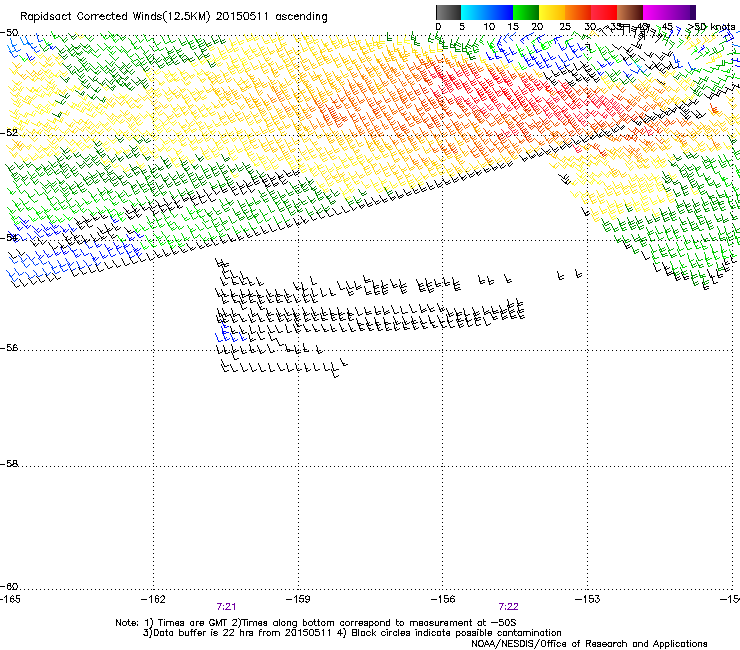
Task: Click latitude label '-52' on left axis
Action: click(x=9, y=133)
